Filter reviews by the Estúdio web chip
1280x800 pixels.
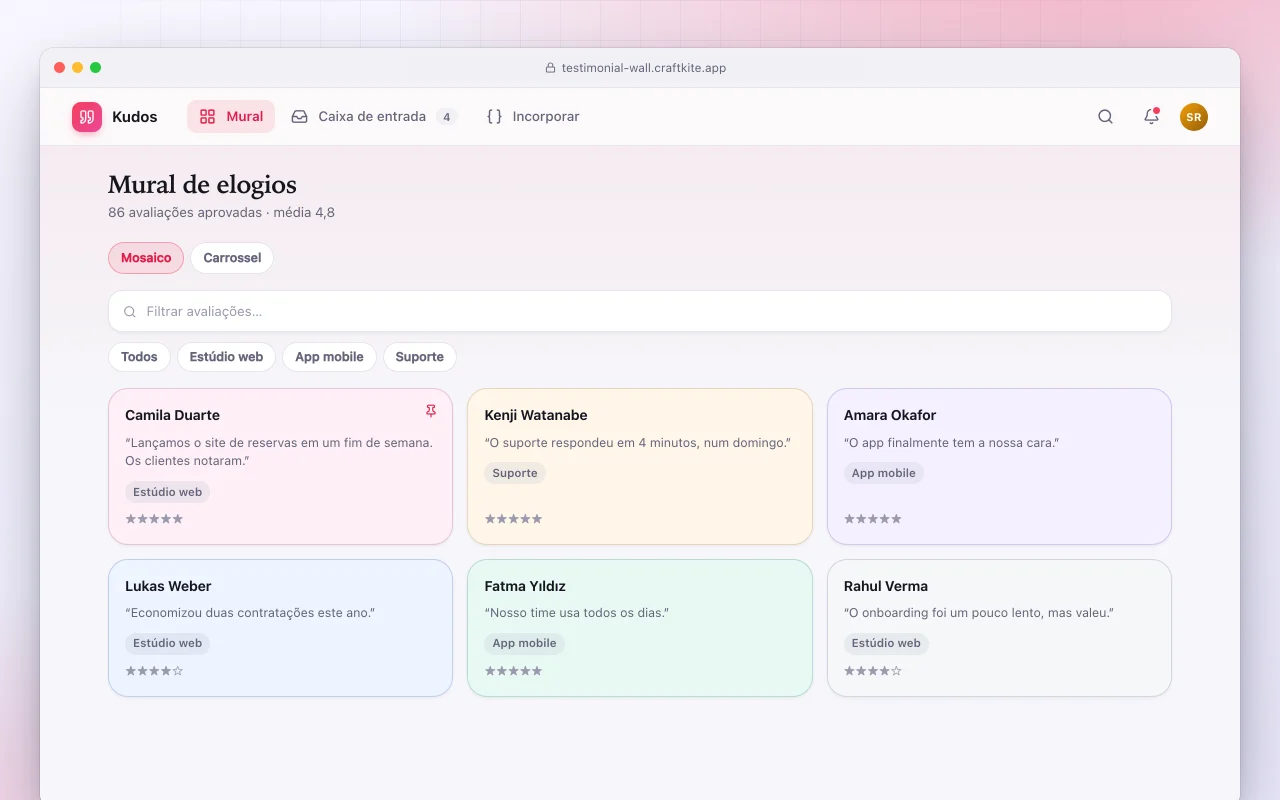click(x=226, y=357)
